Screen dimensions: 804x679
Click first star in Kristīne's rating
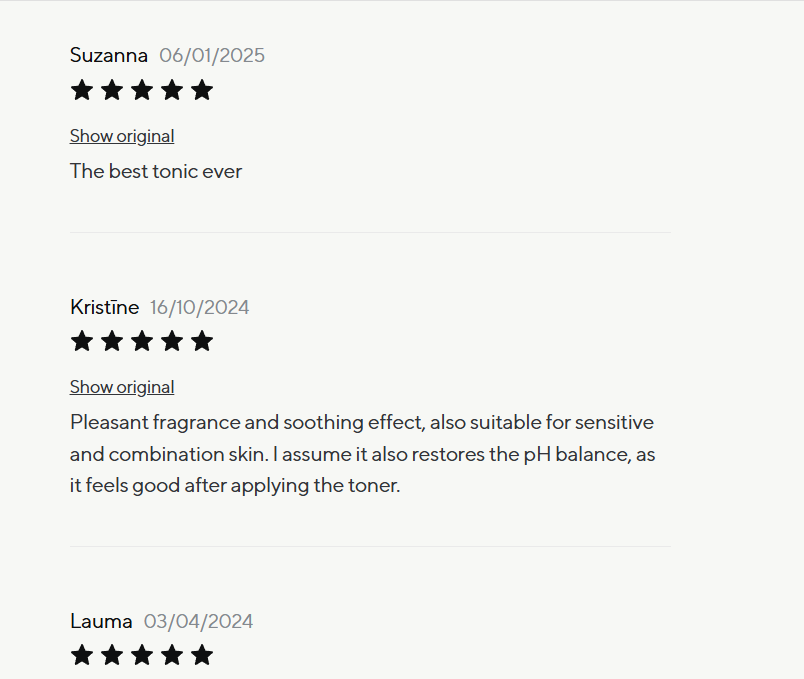click(x=82, y=342)
